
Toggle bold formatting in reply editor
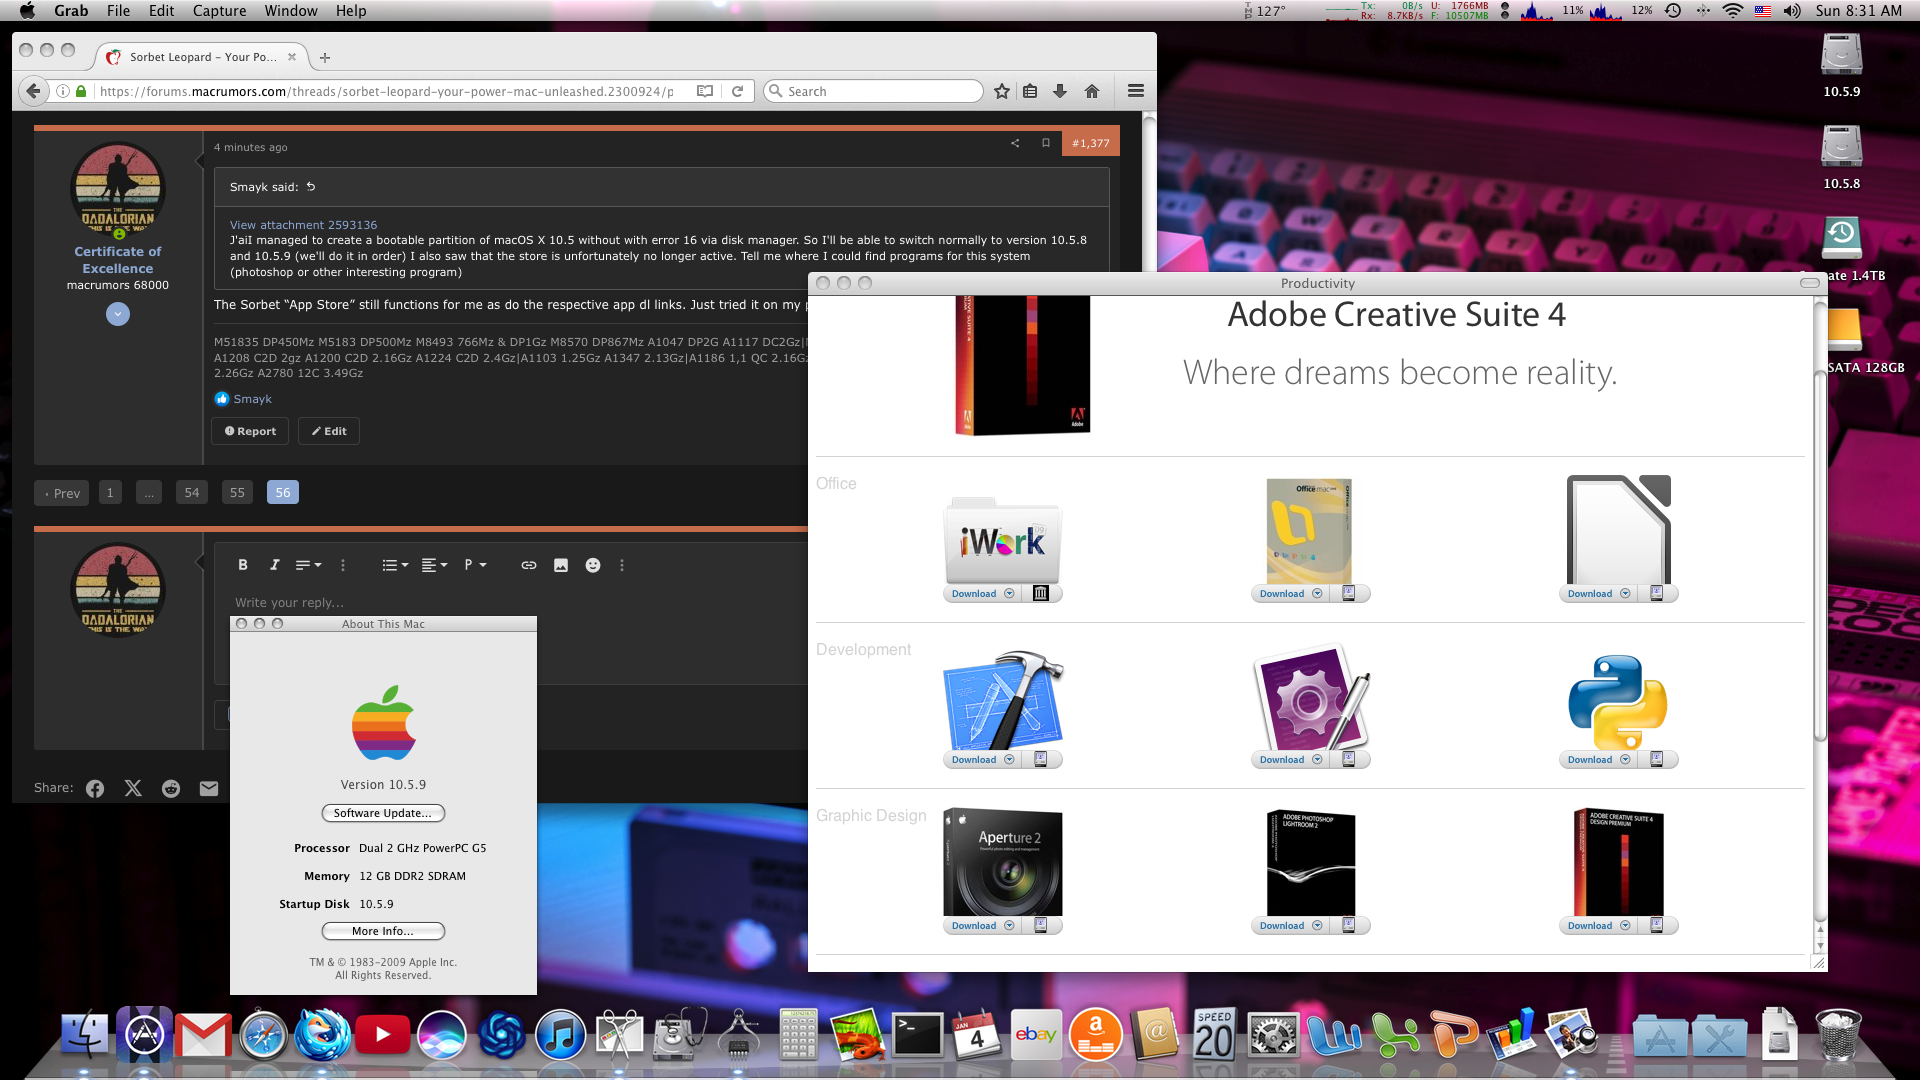click(x=243, y=565)
